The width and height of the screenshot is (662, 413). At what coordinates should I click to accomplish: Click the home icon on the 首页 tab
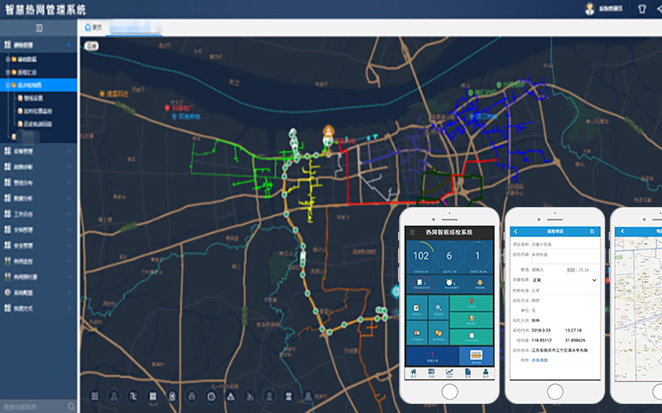[x=87, y=28]
